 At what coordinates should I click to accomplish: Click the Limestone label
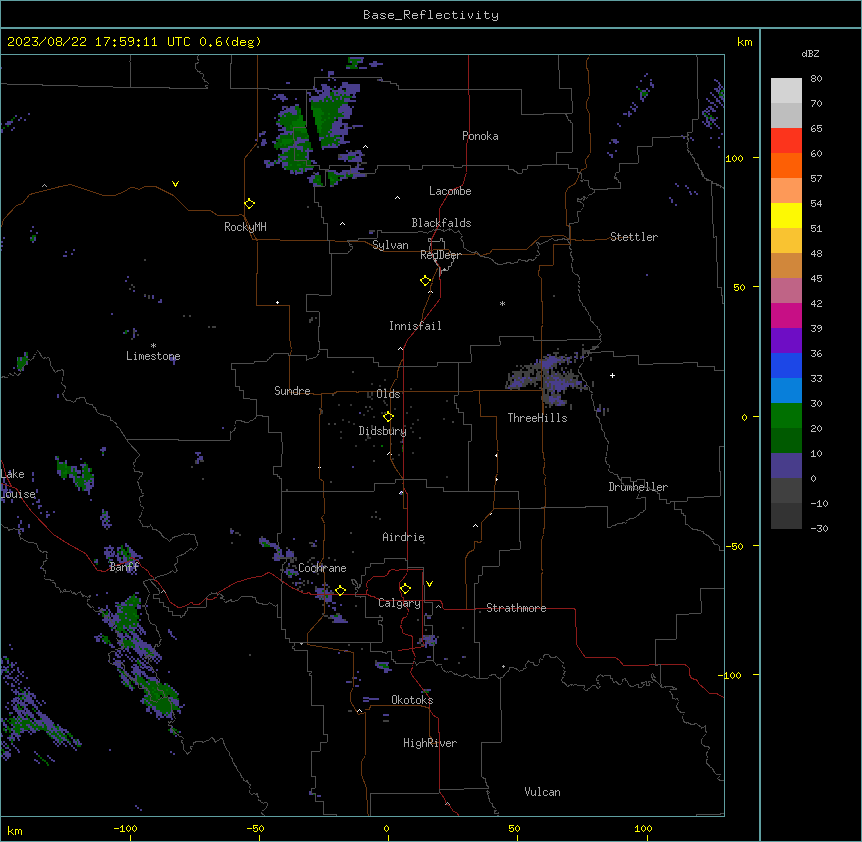(x=153, y=356)
